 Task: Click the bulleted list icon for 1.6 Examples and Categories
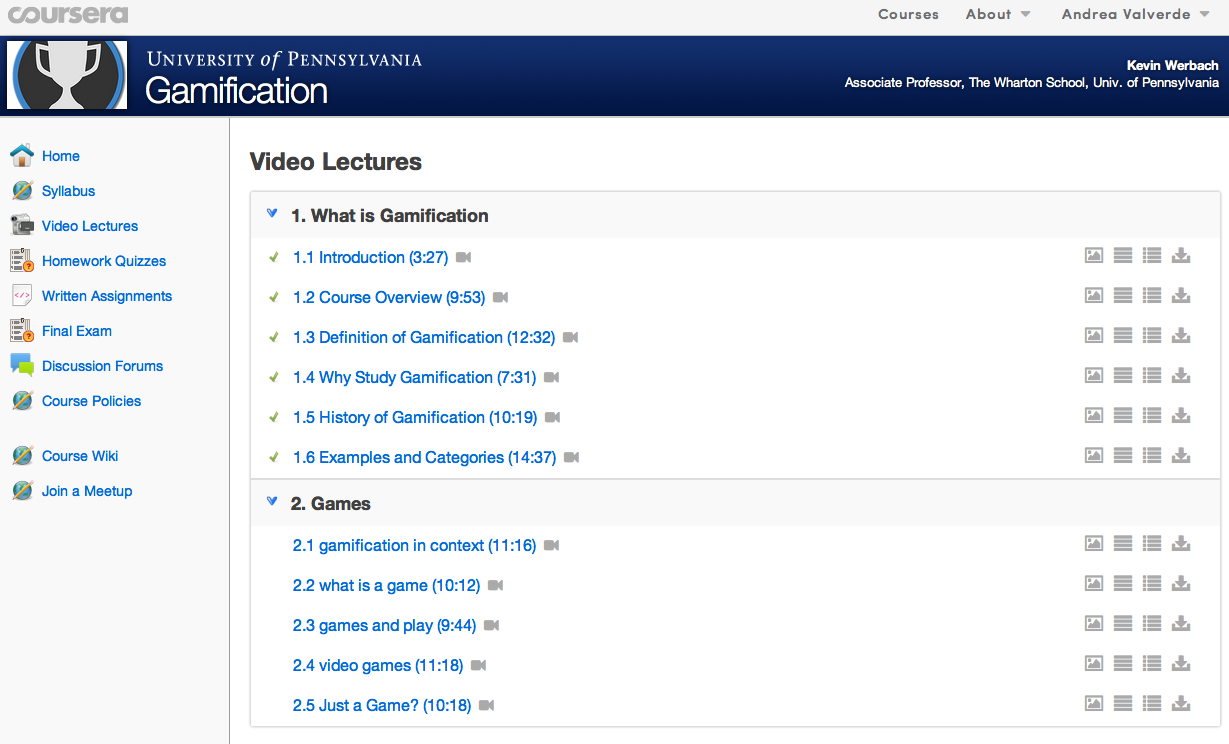tap(1152, 456)
